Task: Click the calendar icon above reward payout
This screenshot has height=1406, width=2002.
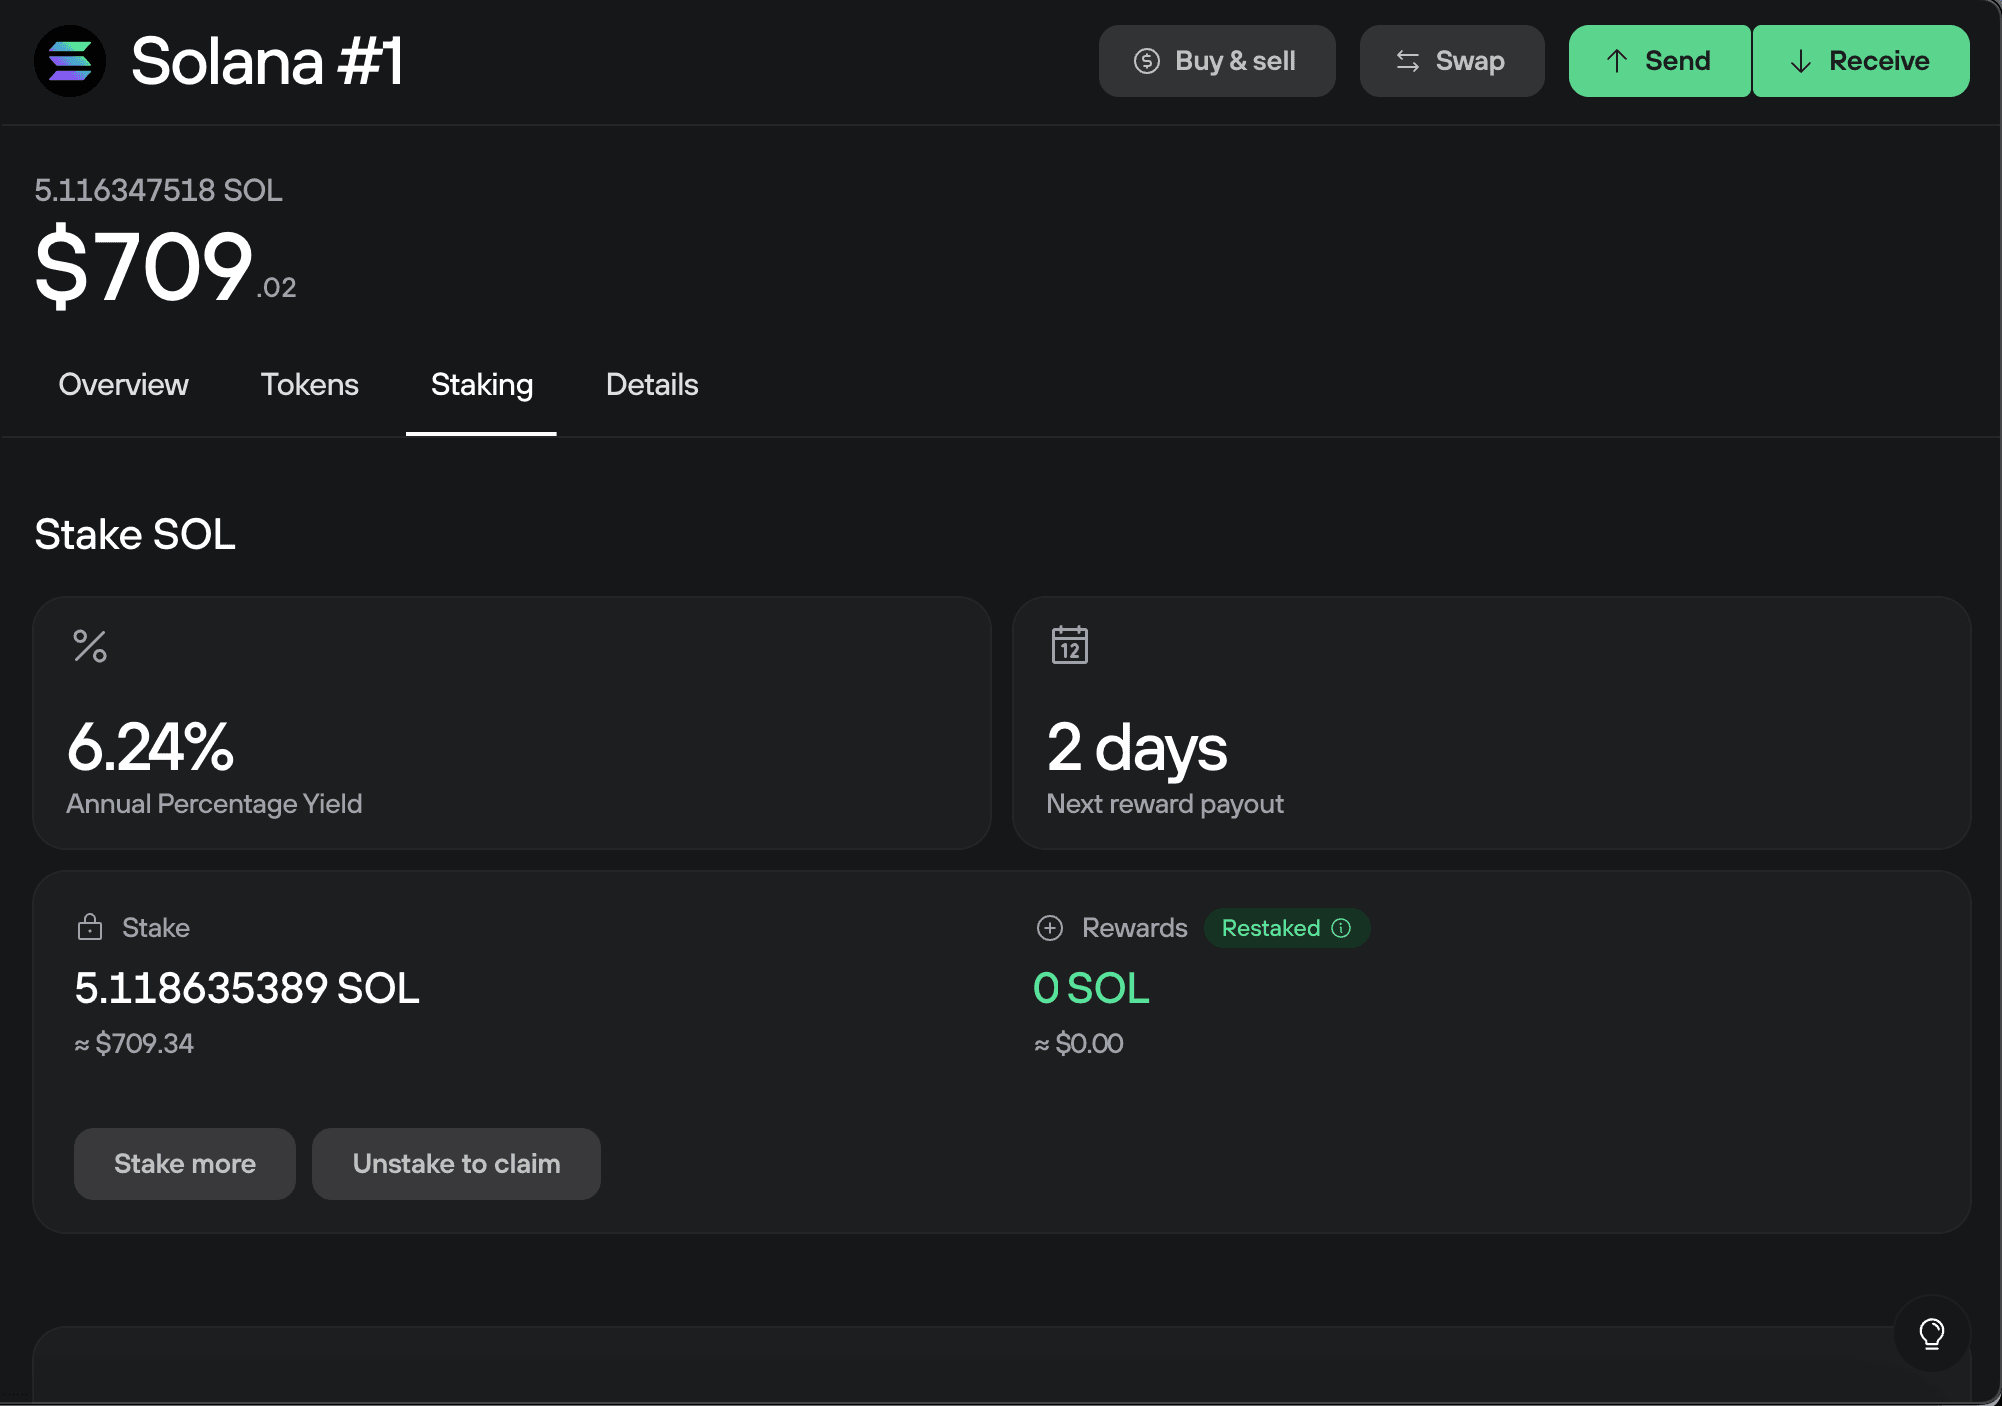Action: pyautogui.click(x=1069, y=645)
